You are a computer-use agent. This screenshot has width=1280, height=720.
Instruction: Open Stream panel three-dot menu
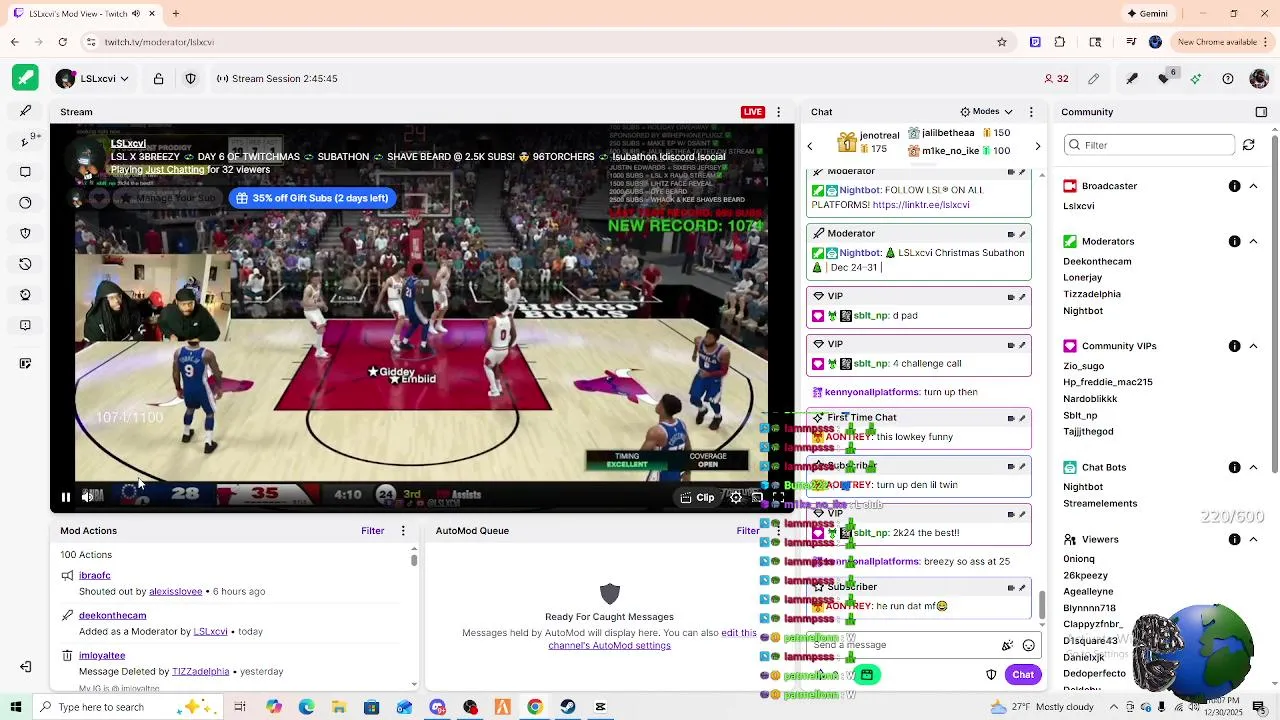pyautogui.click(x=778, y=112)
